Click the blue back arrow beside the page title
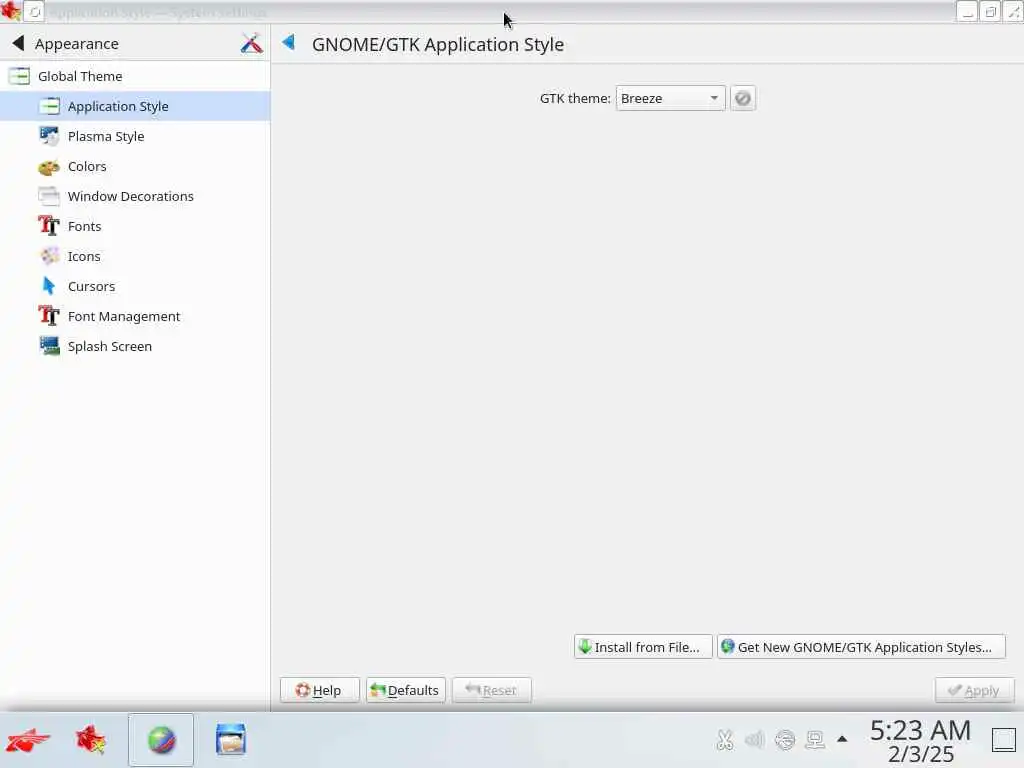 289,43
